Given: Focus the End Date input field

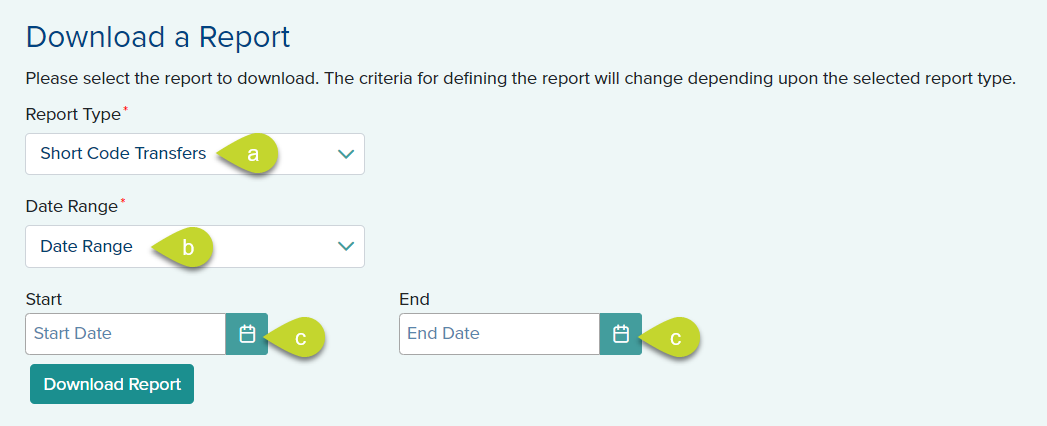Looking at the screenshot, I should (x=499, y=334).
